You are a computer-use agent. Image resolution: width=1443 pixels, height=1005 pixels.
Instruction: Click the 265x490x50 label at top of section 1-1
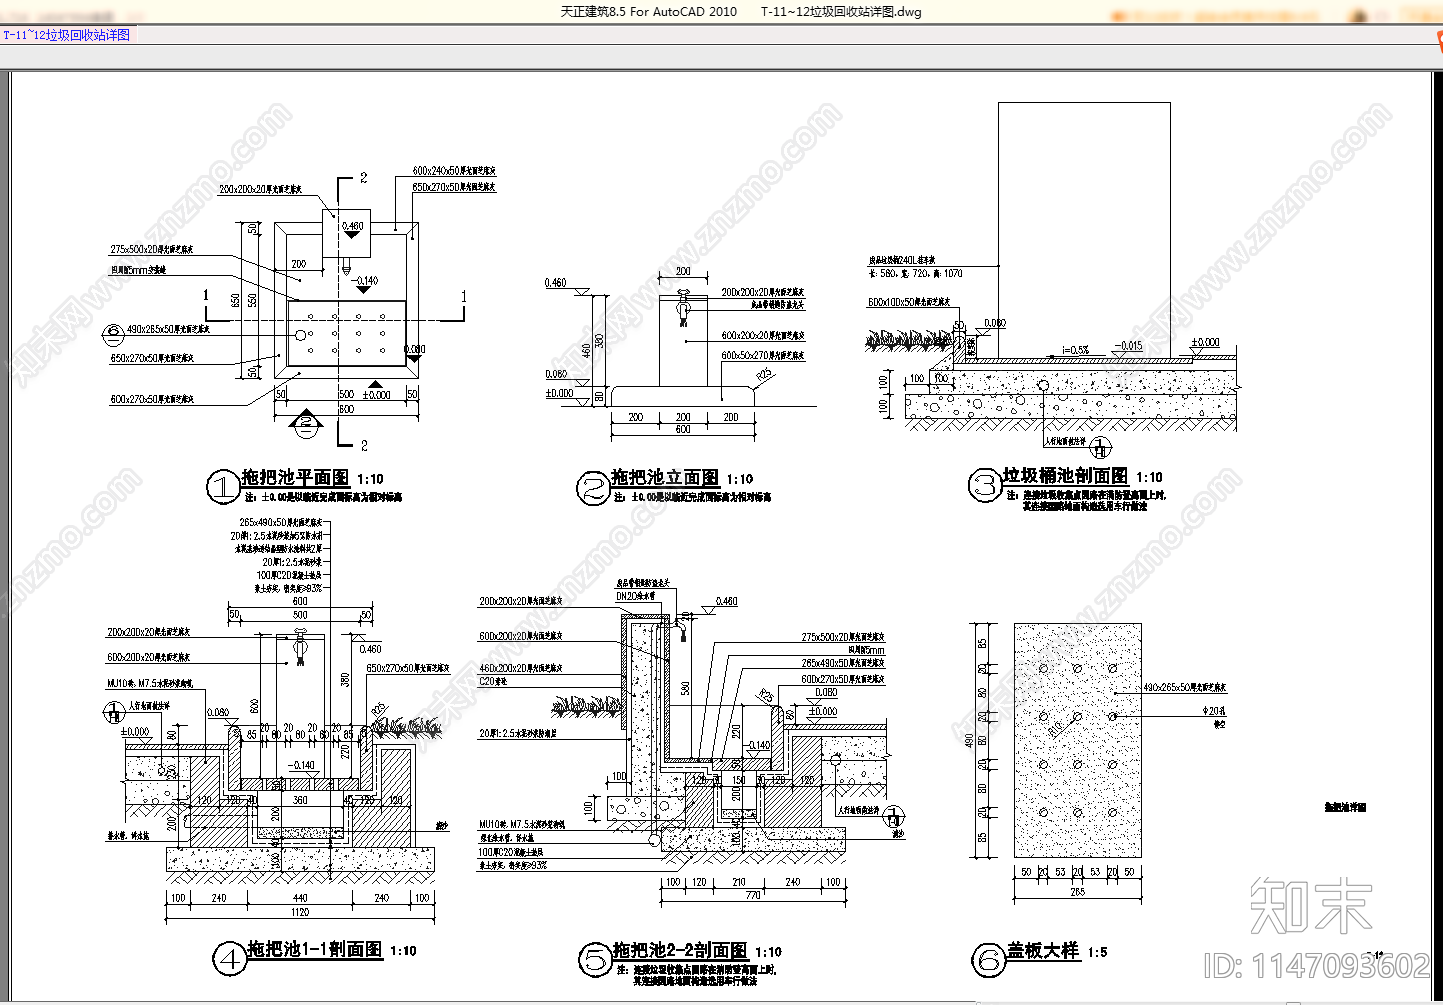[x=281, y=522]
